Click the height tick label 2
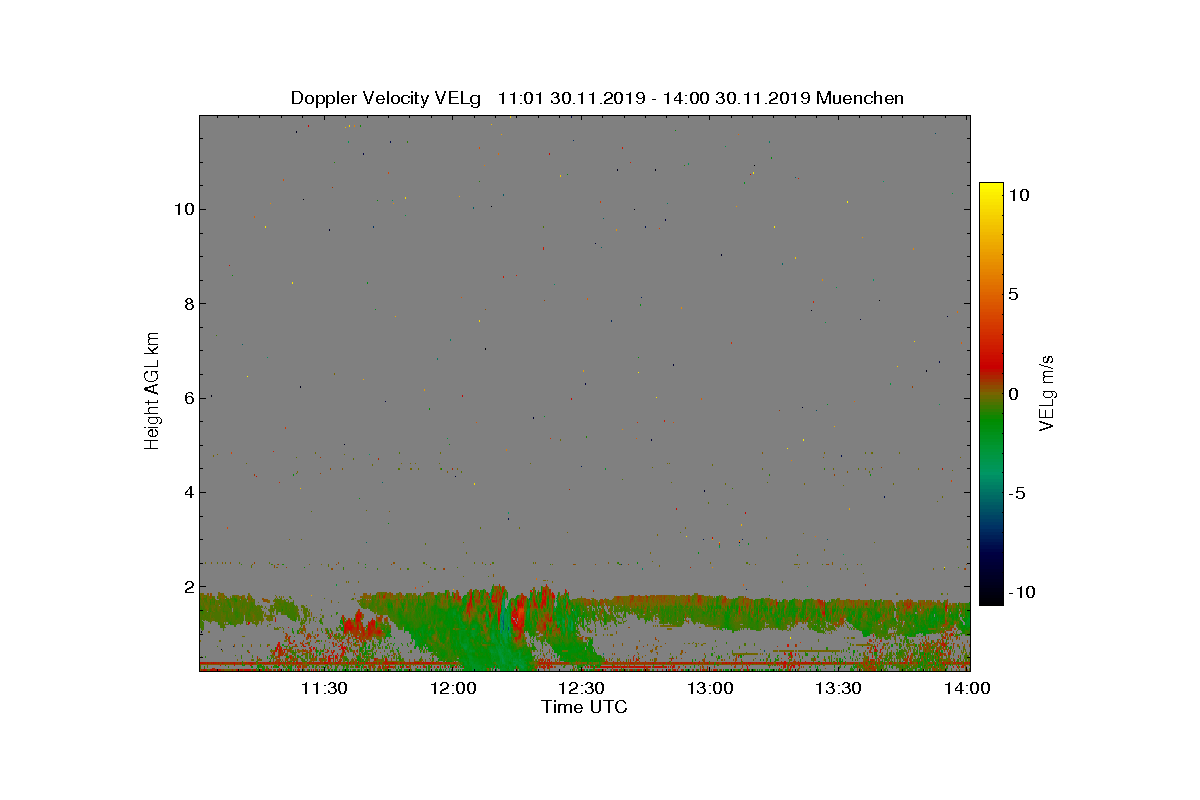Image resolution: width=1200 pixels, height=800 pixels. click(x=187, y=587)
